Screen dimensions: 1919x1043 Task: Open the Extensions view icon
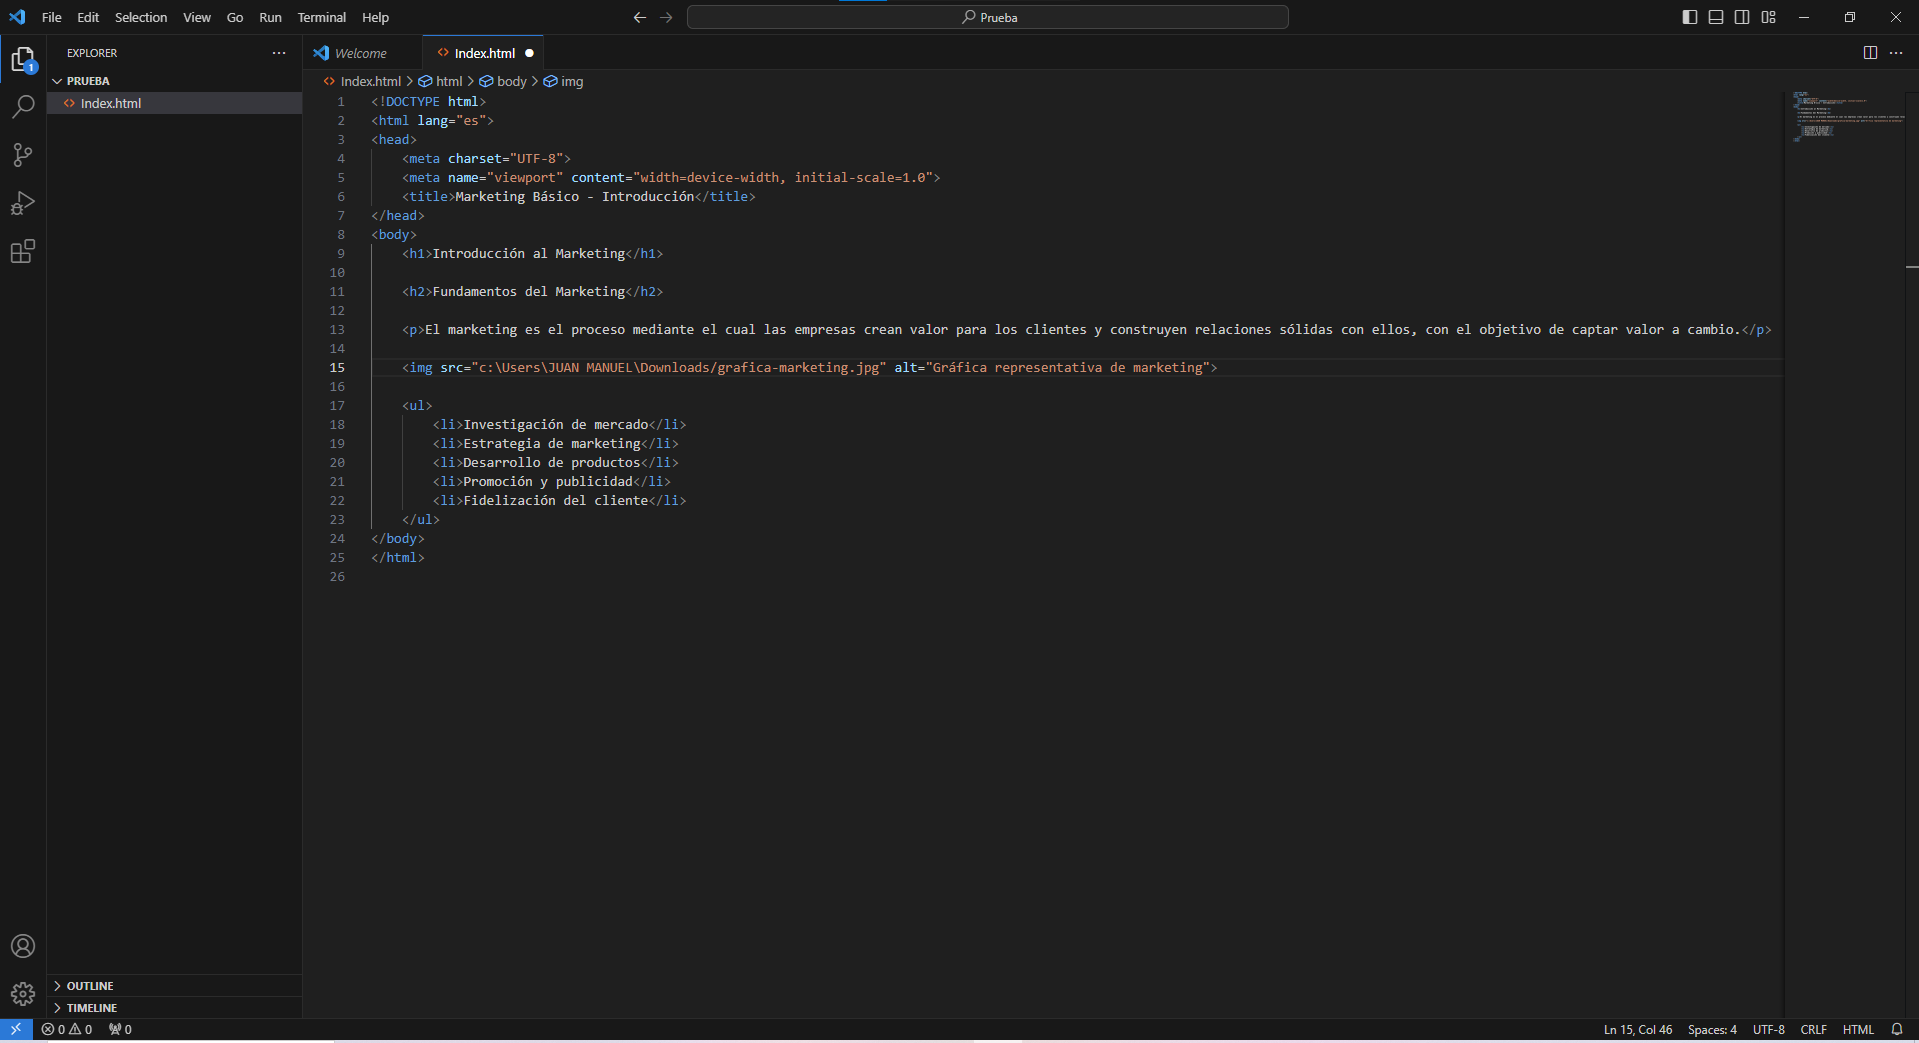pos(23,251)
